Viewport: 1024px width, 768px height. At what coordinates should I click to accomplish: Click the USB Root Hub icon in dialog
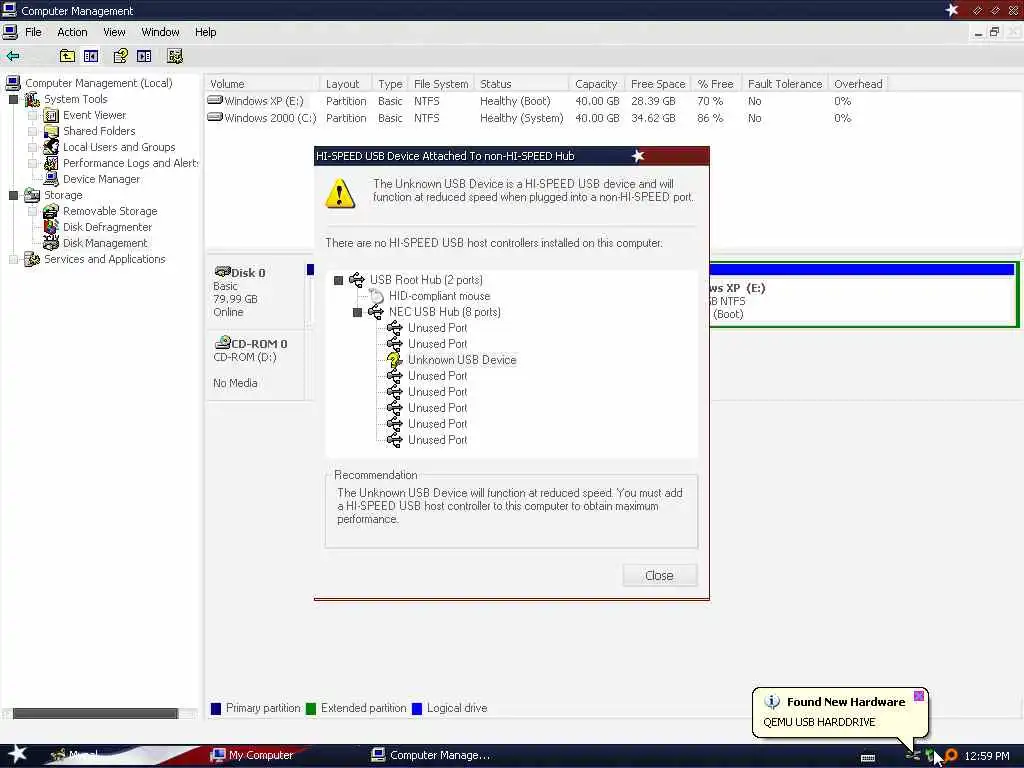(357, 280)
